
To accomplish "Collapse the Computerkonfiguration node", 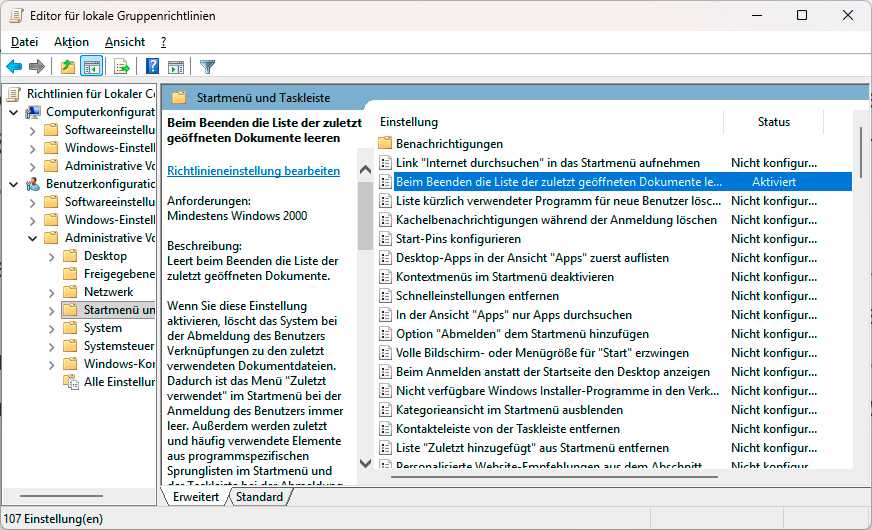I will pyautogui.click(x=14, y=112).
